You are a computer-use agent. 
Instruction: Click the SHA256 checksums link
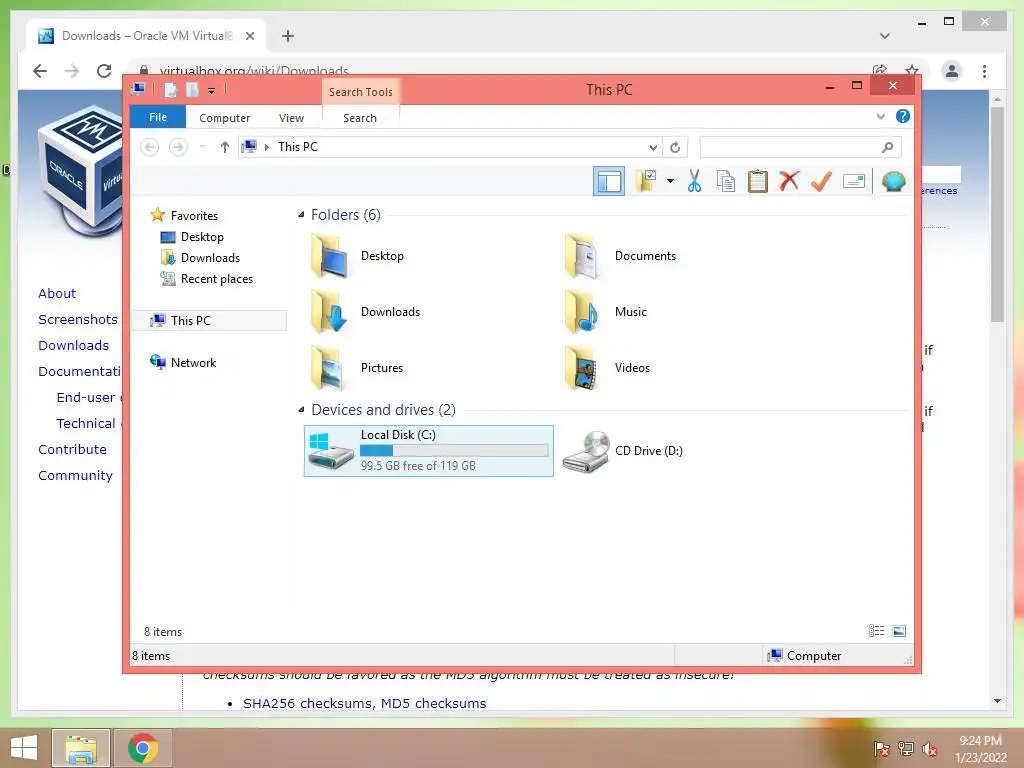click(x=307, y=703)
